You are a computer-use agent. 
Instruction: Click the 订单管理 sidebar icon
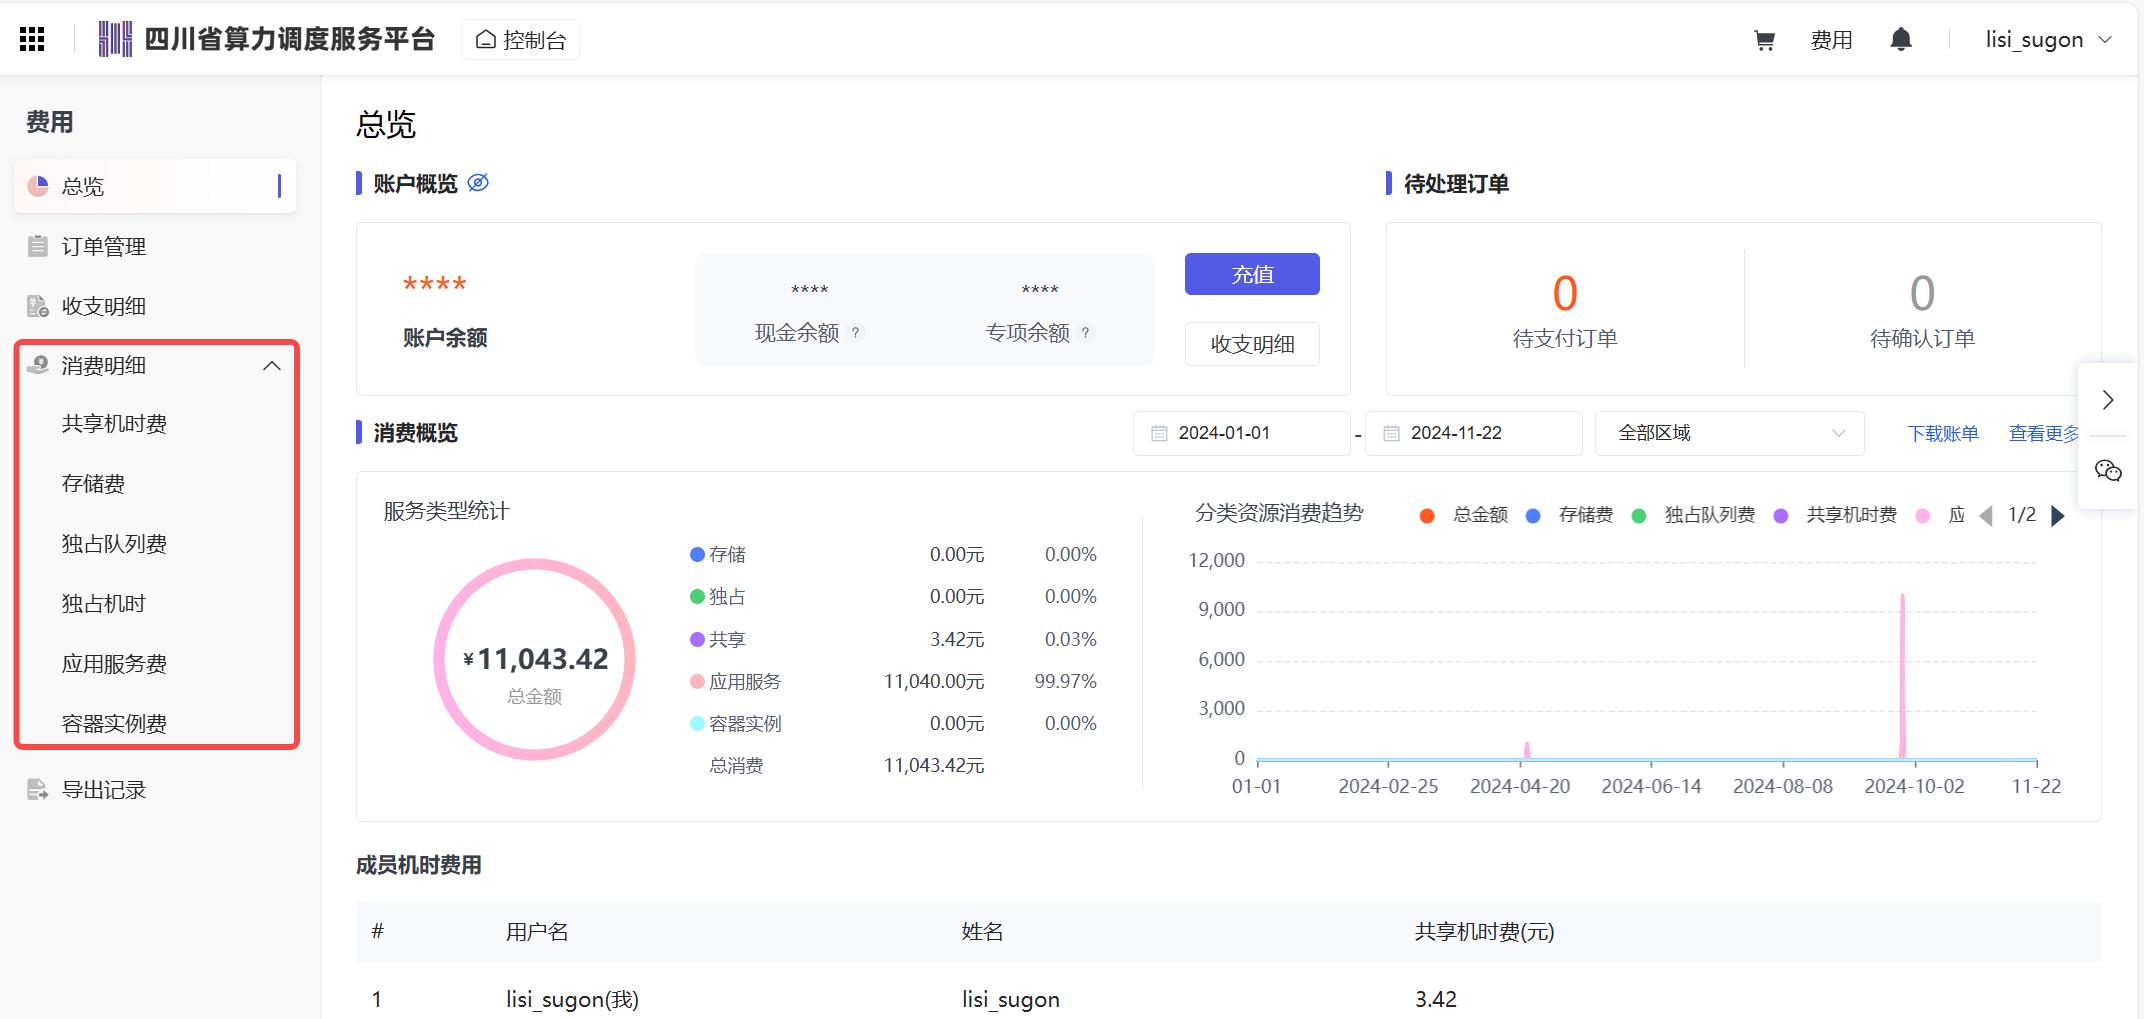point(38,246)
